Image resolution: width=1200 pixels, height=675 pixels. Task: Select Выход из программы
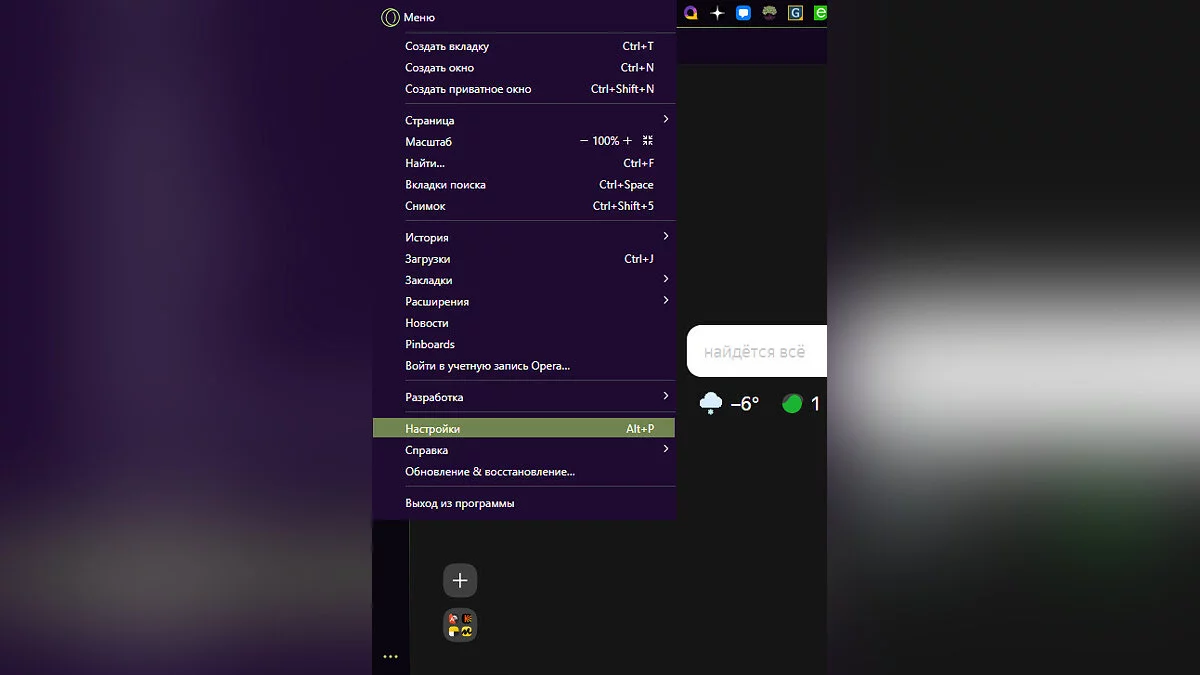pos(524,503)
